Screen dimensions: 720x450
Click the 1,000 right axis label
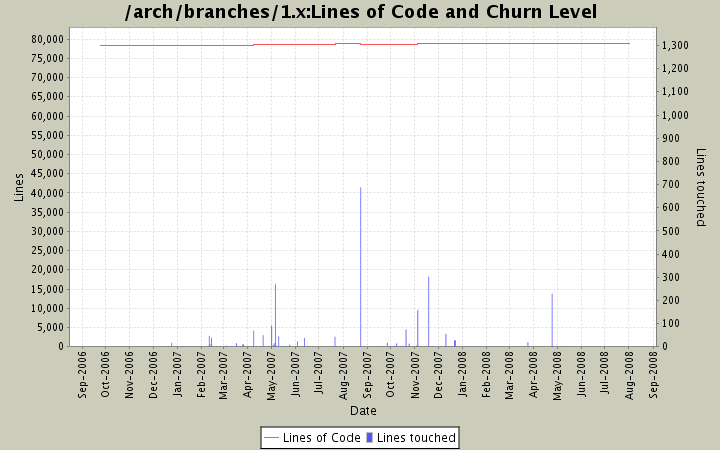(675, 115)
